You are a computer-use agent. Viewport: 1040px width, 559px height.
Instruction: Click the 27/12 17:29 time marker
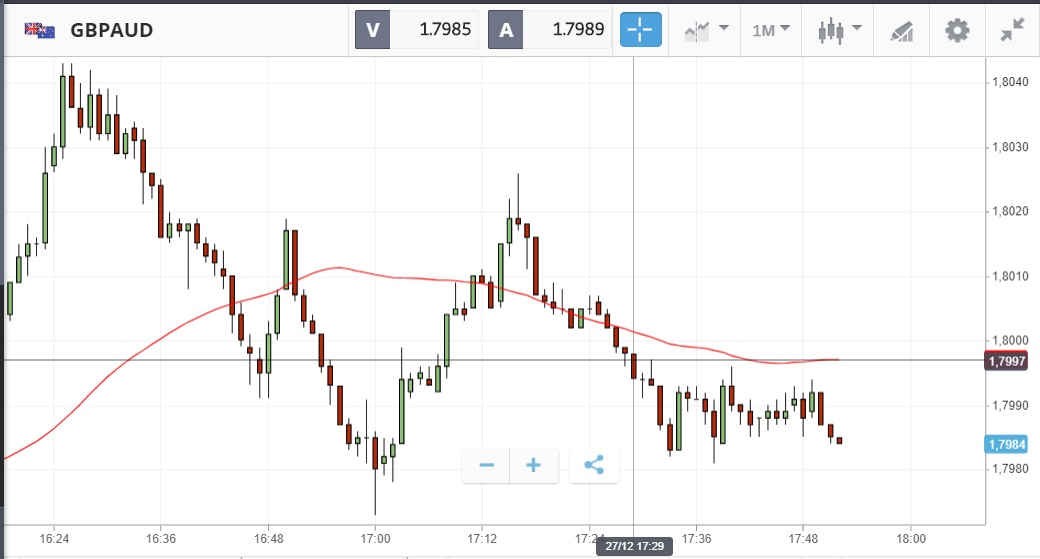click(633, 547)
